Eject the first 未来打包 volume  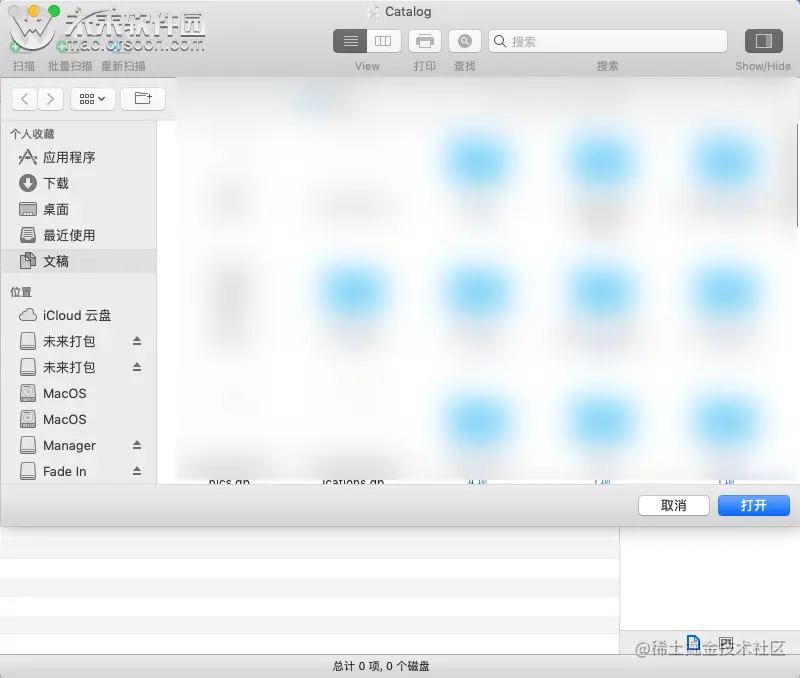coord(137,341)
